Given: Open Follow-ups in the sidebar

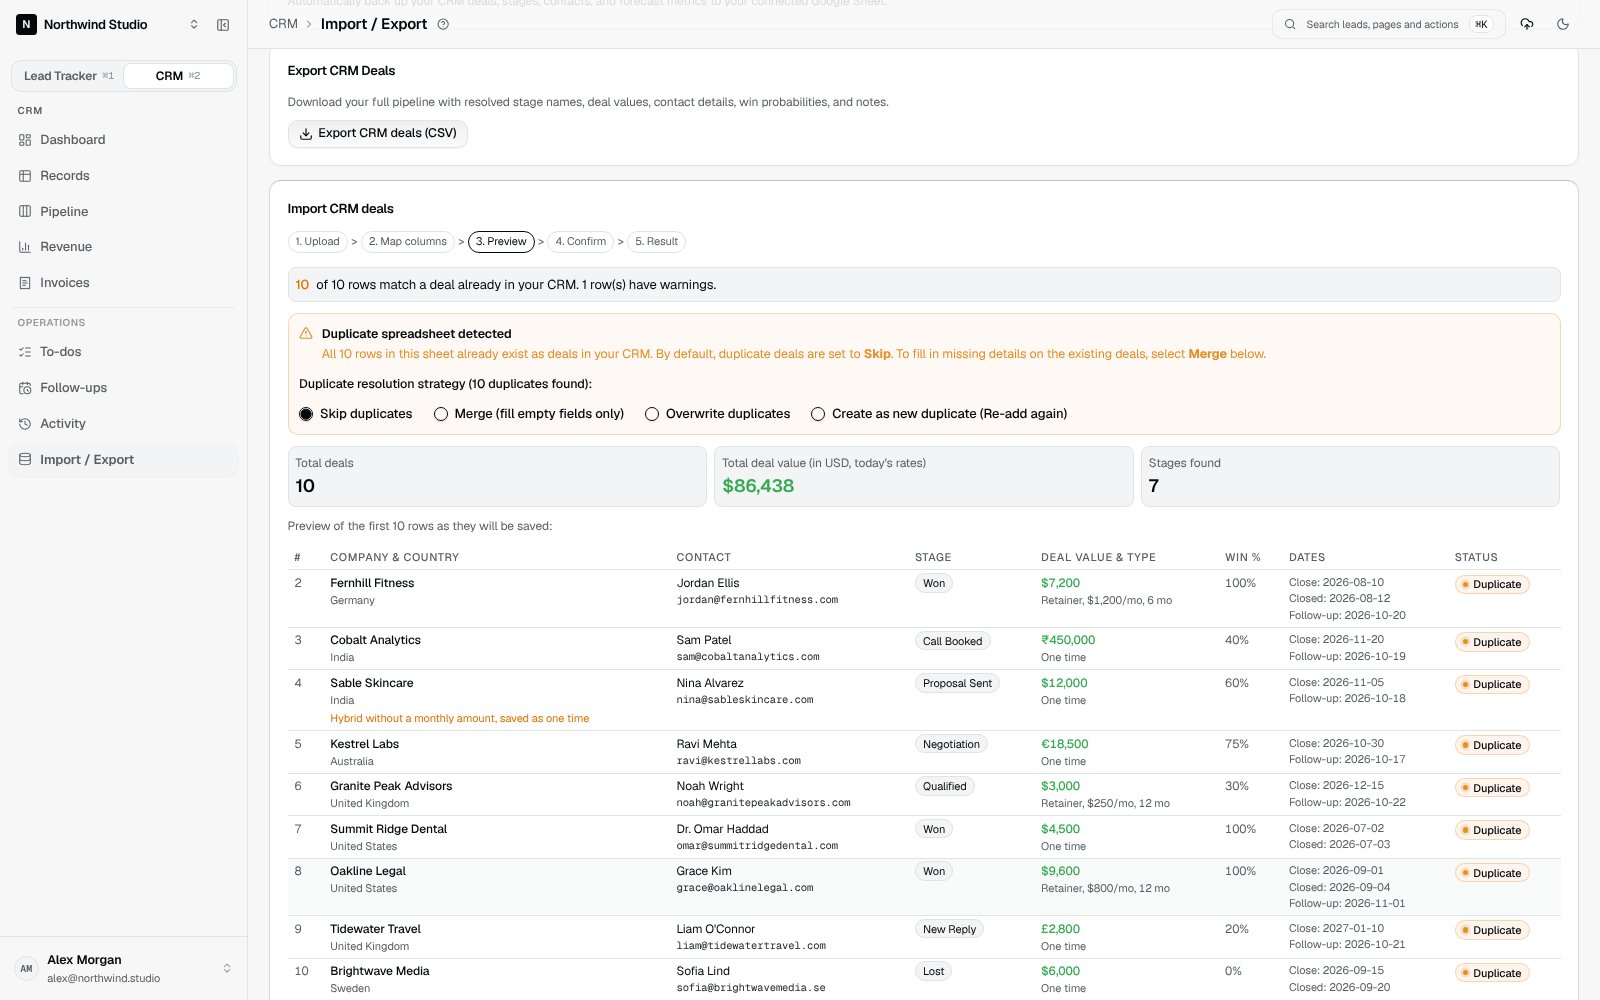Looking at the screenshot, I should (124, 388).
